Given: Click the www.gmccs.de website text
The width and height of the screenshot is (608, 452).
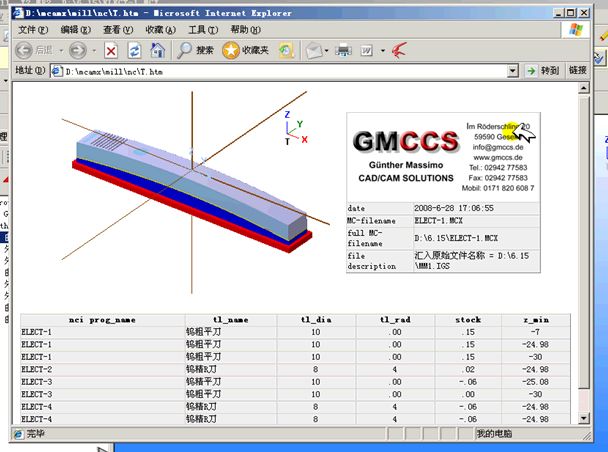Looking at the screenshot, I should [x=498, y=157].
